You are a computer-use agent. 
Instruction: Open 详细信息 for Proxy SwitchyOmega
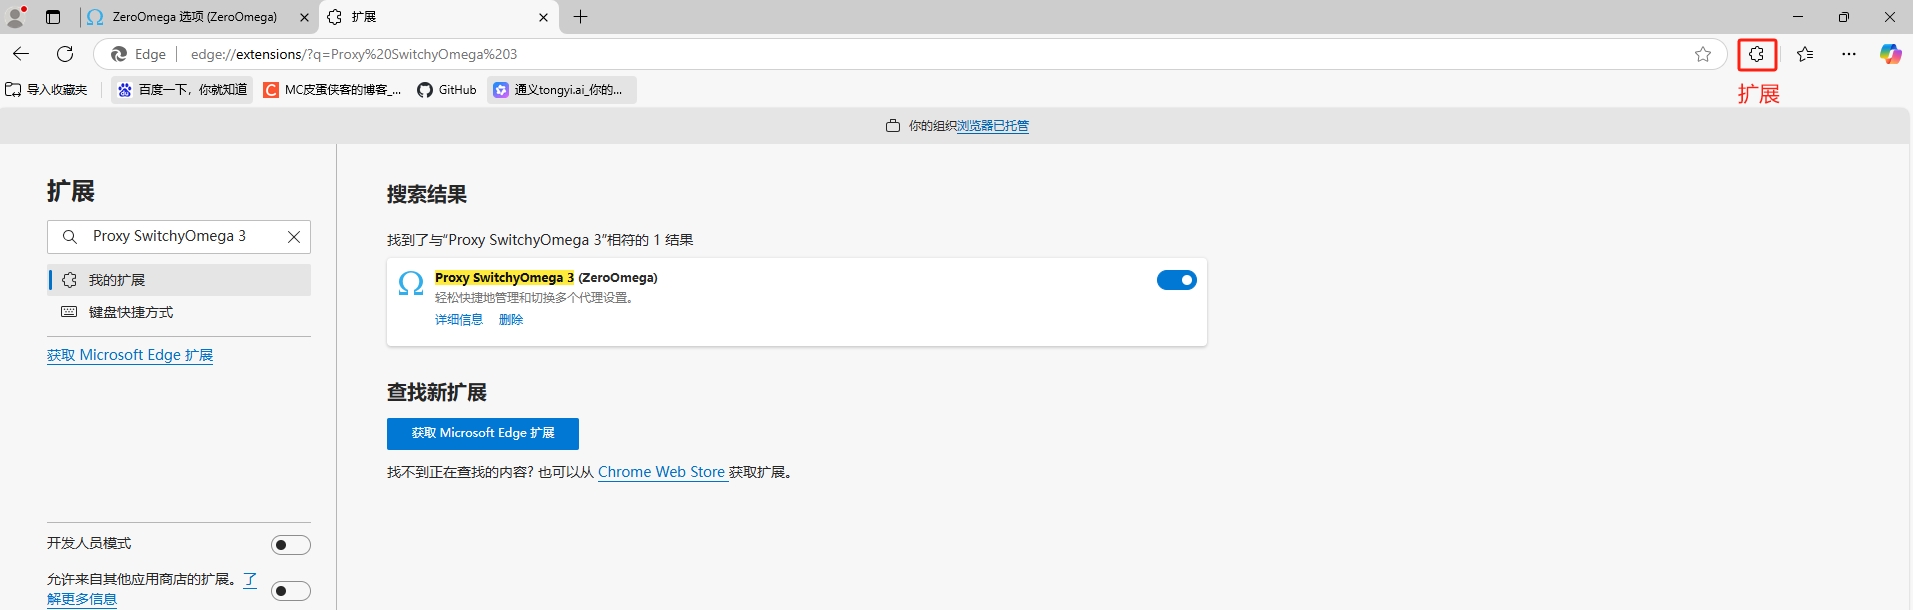click(x=459, y=320)
